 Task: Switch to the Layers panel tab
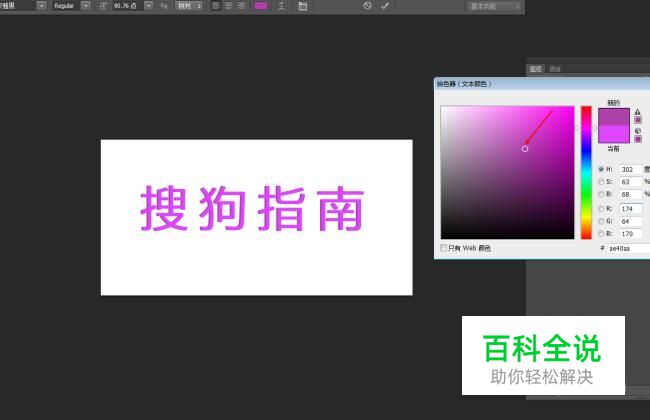click(x=536, y=69)
